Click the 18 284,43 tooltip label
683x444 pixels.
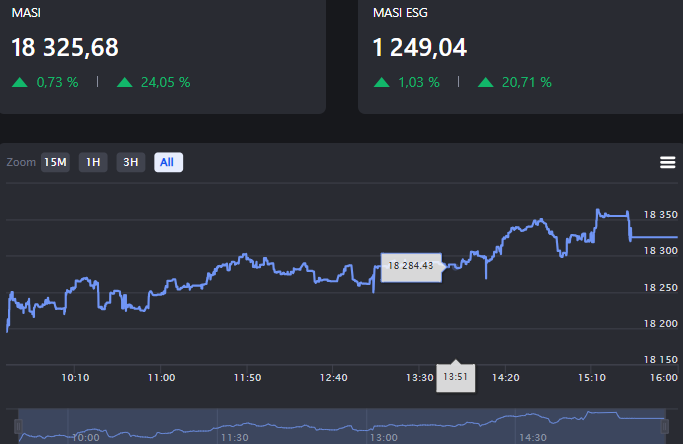(x=410, y=265)
